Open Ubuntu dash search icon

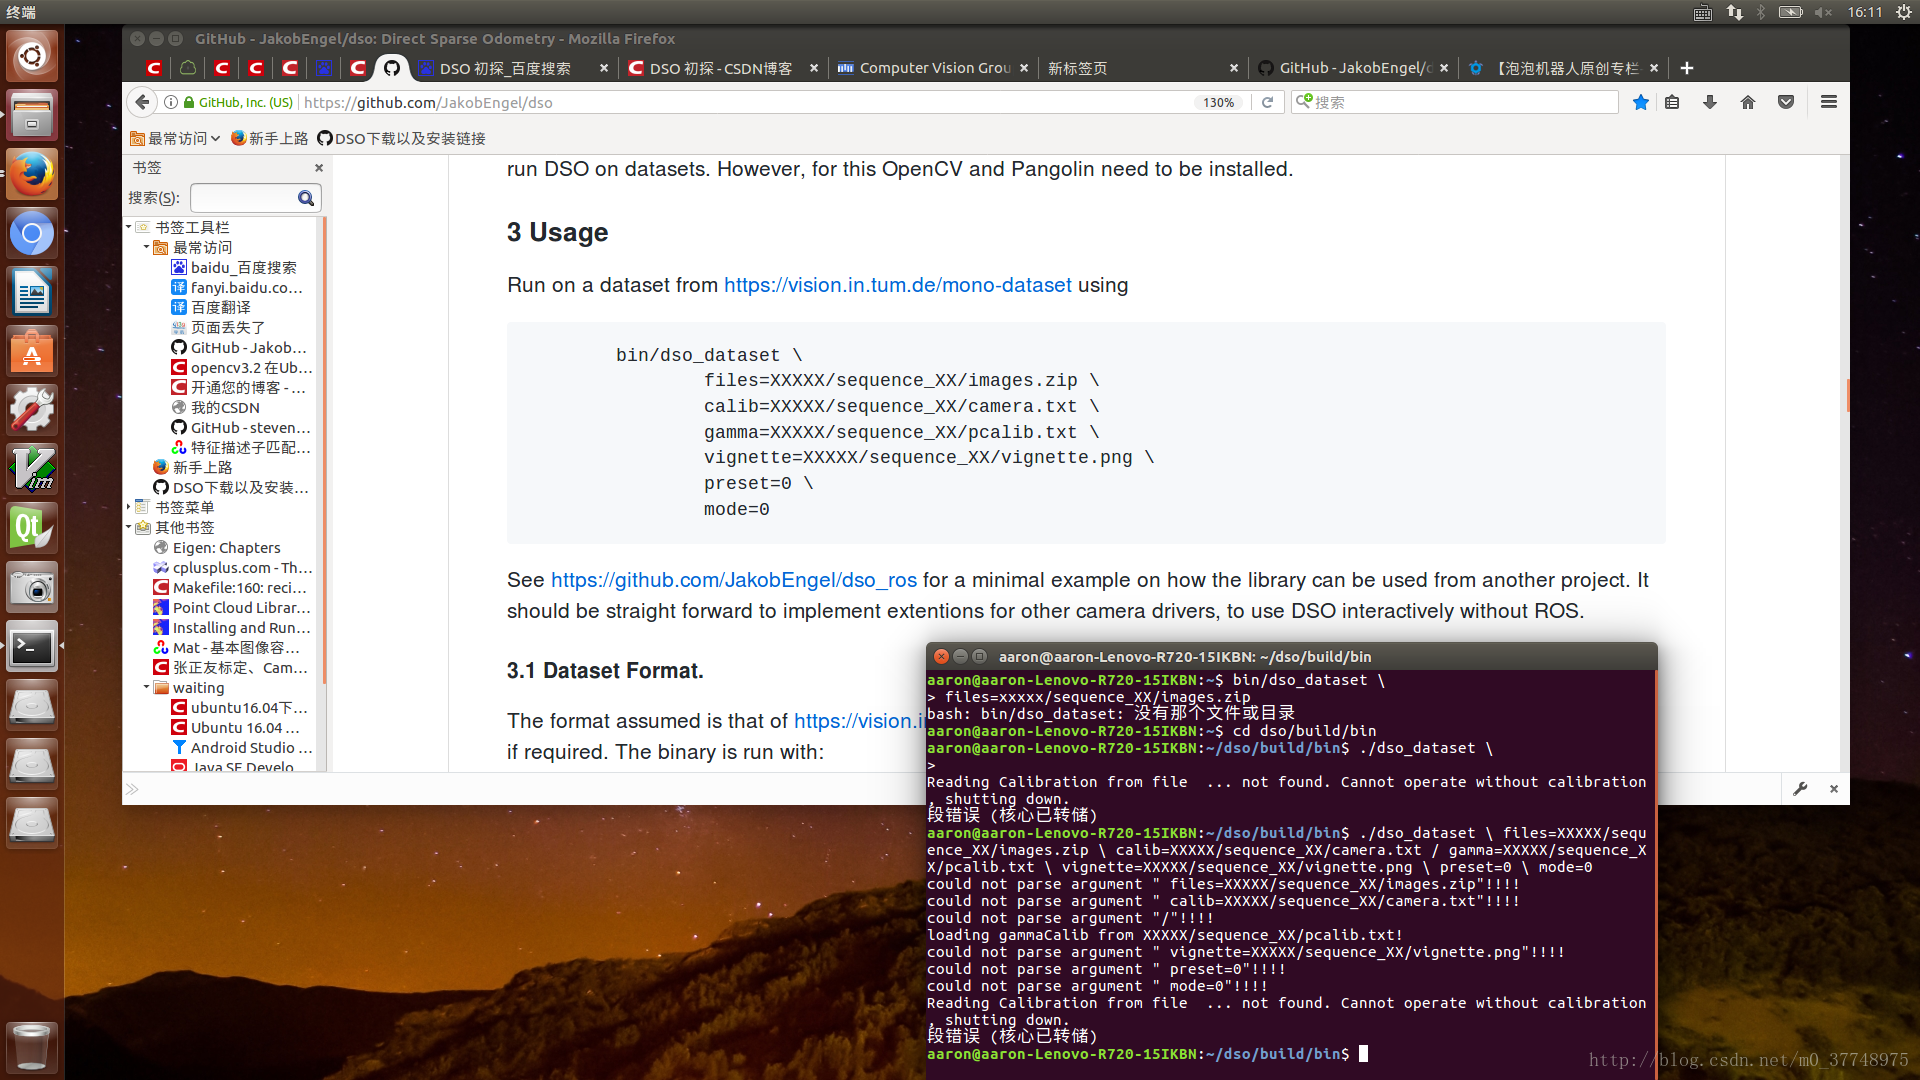(32, 56)
